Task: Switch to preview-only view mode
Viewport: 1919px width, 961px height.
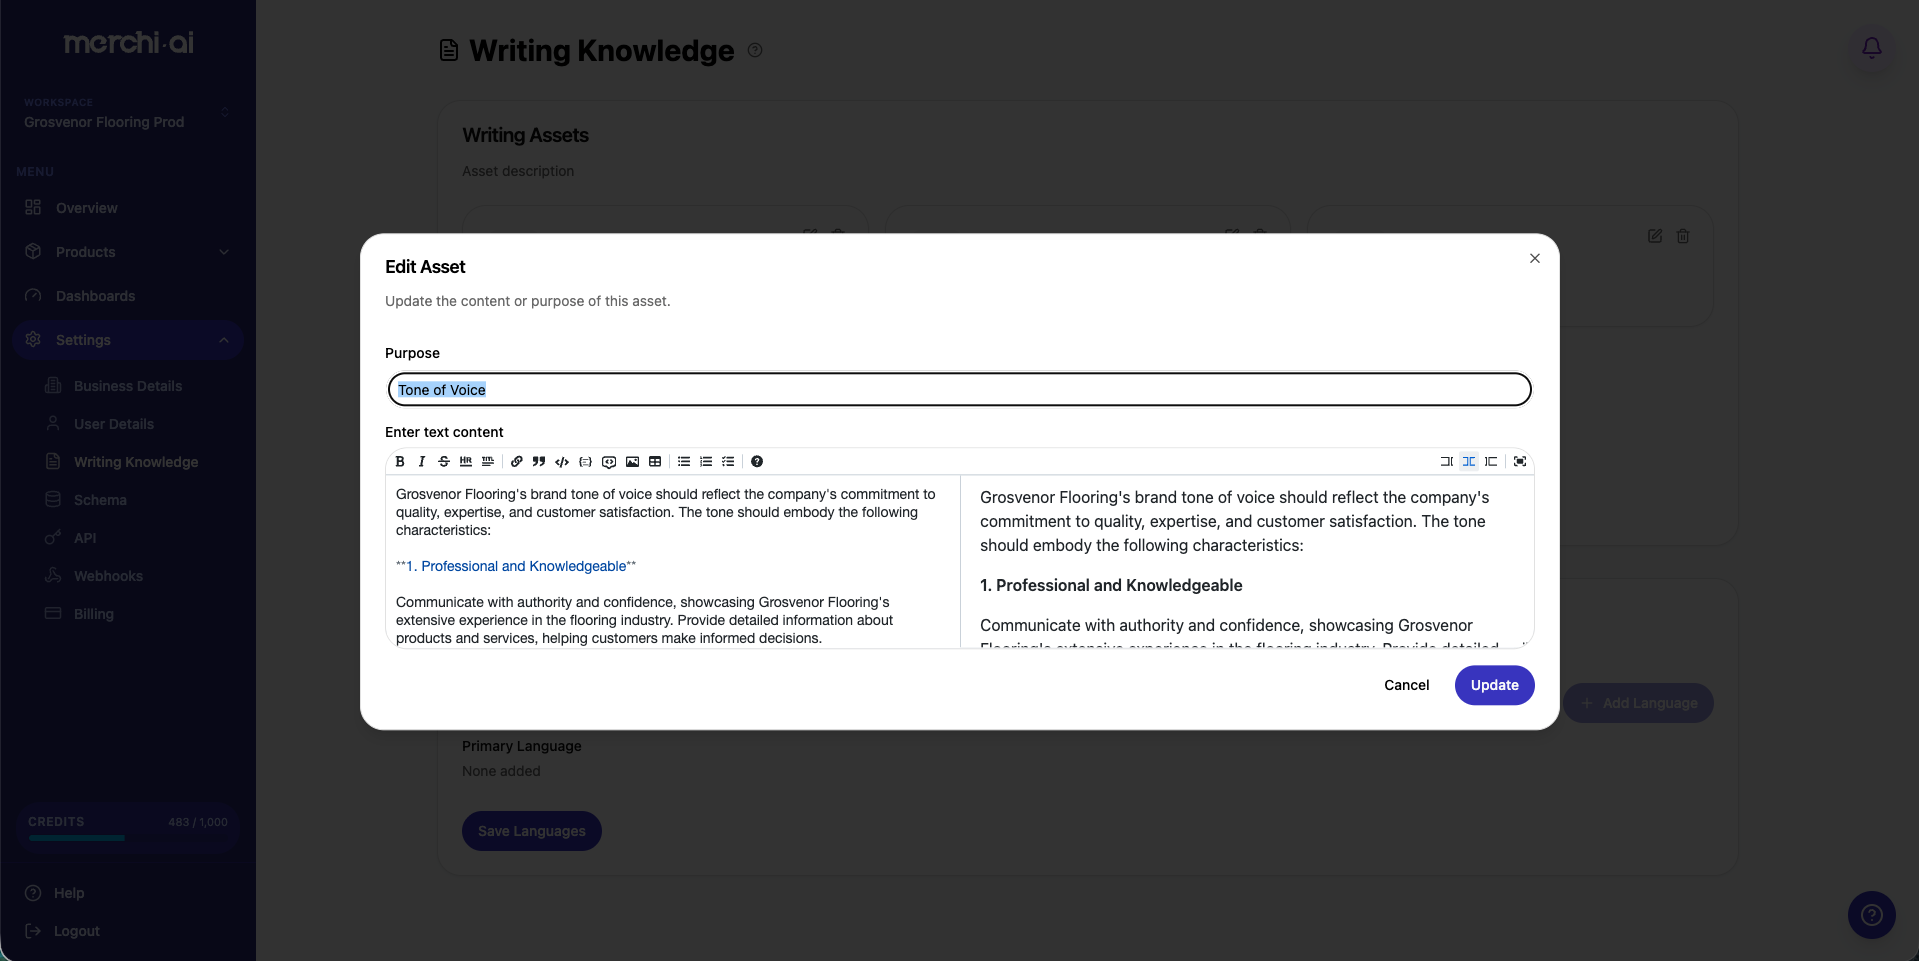Action: click(1491, 462)
